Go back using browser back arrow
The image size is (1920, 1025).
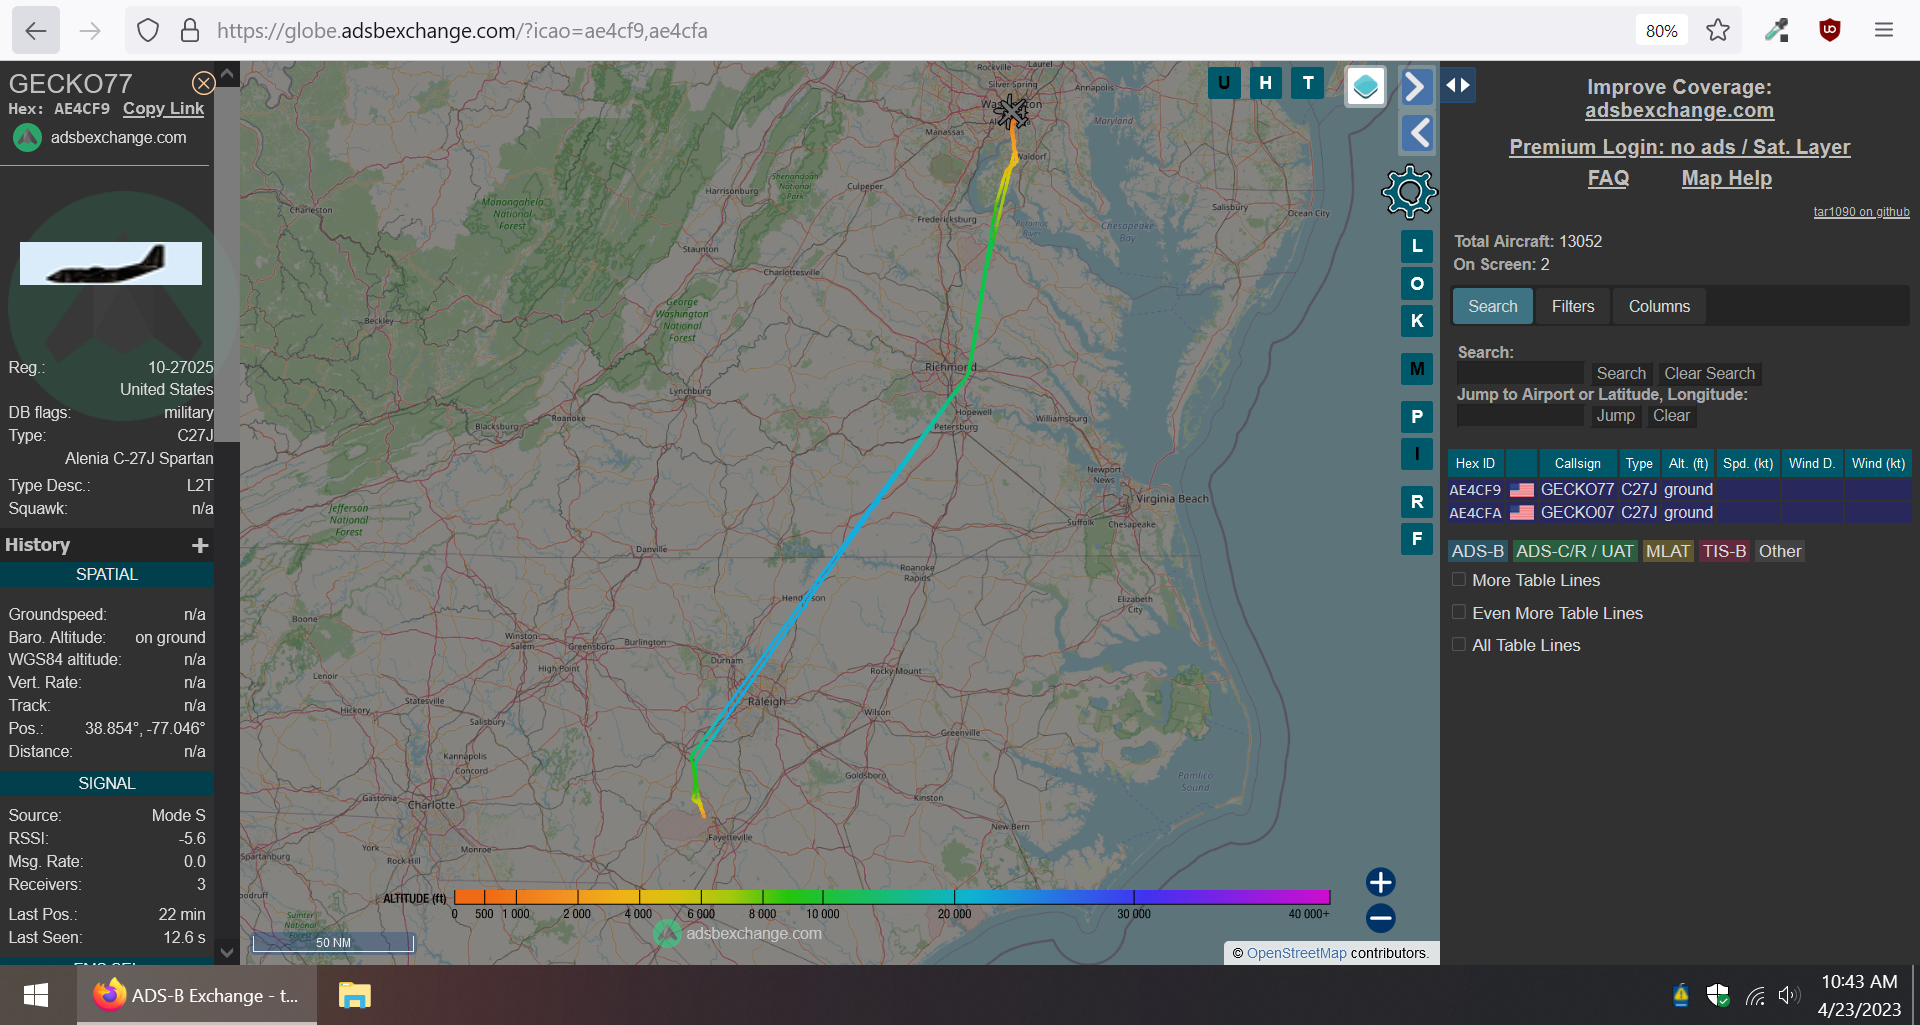[x=36, y=31]
